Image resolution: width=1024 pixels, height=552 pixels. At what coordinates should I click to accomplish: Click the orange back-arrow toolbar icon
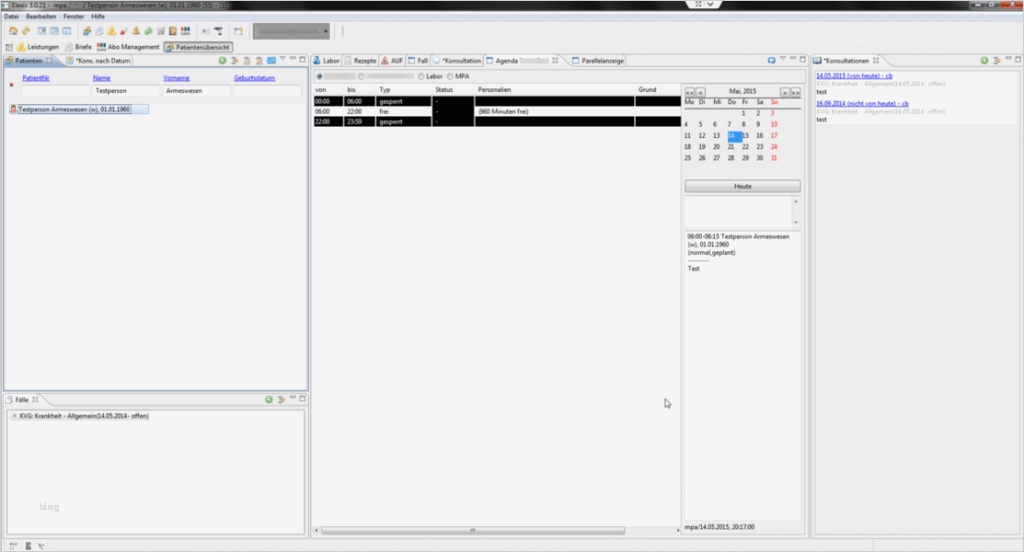click(x=26, y=31)
